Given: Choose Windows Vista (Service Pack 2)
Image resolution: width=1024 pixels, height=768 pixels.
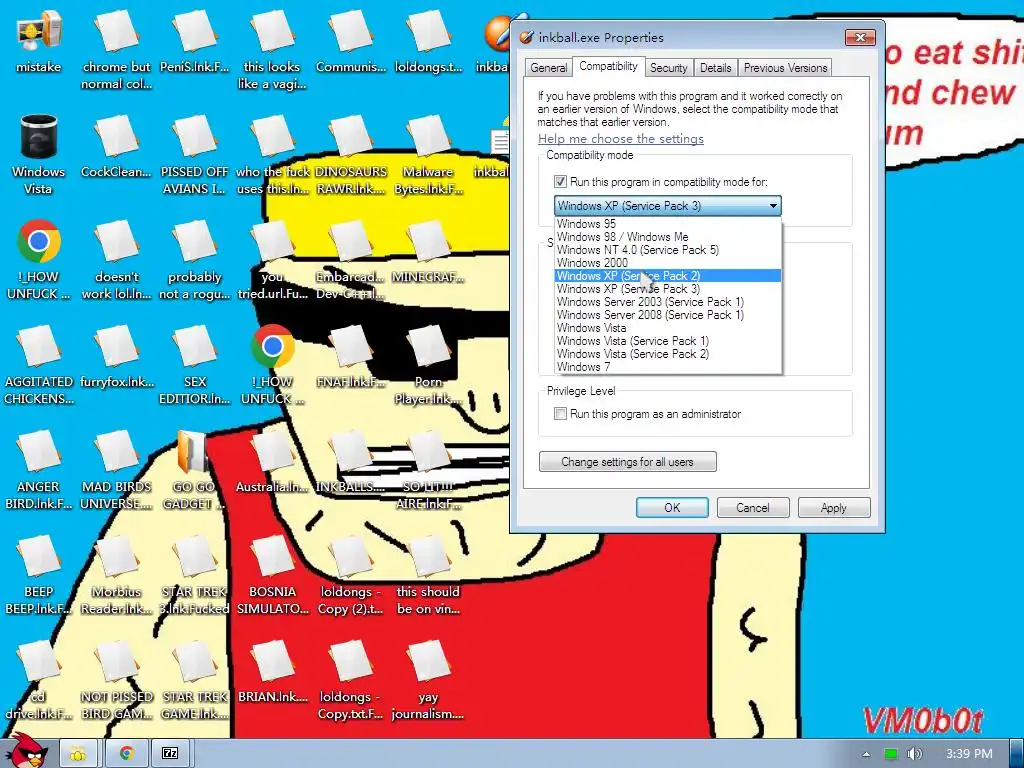Looking at the screenshot, I should coord(667,354).
